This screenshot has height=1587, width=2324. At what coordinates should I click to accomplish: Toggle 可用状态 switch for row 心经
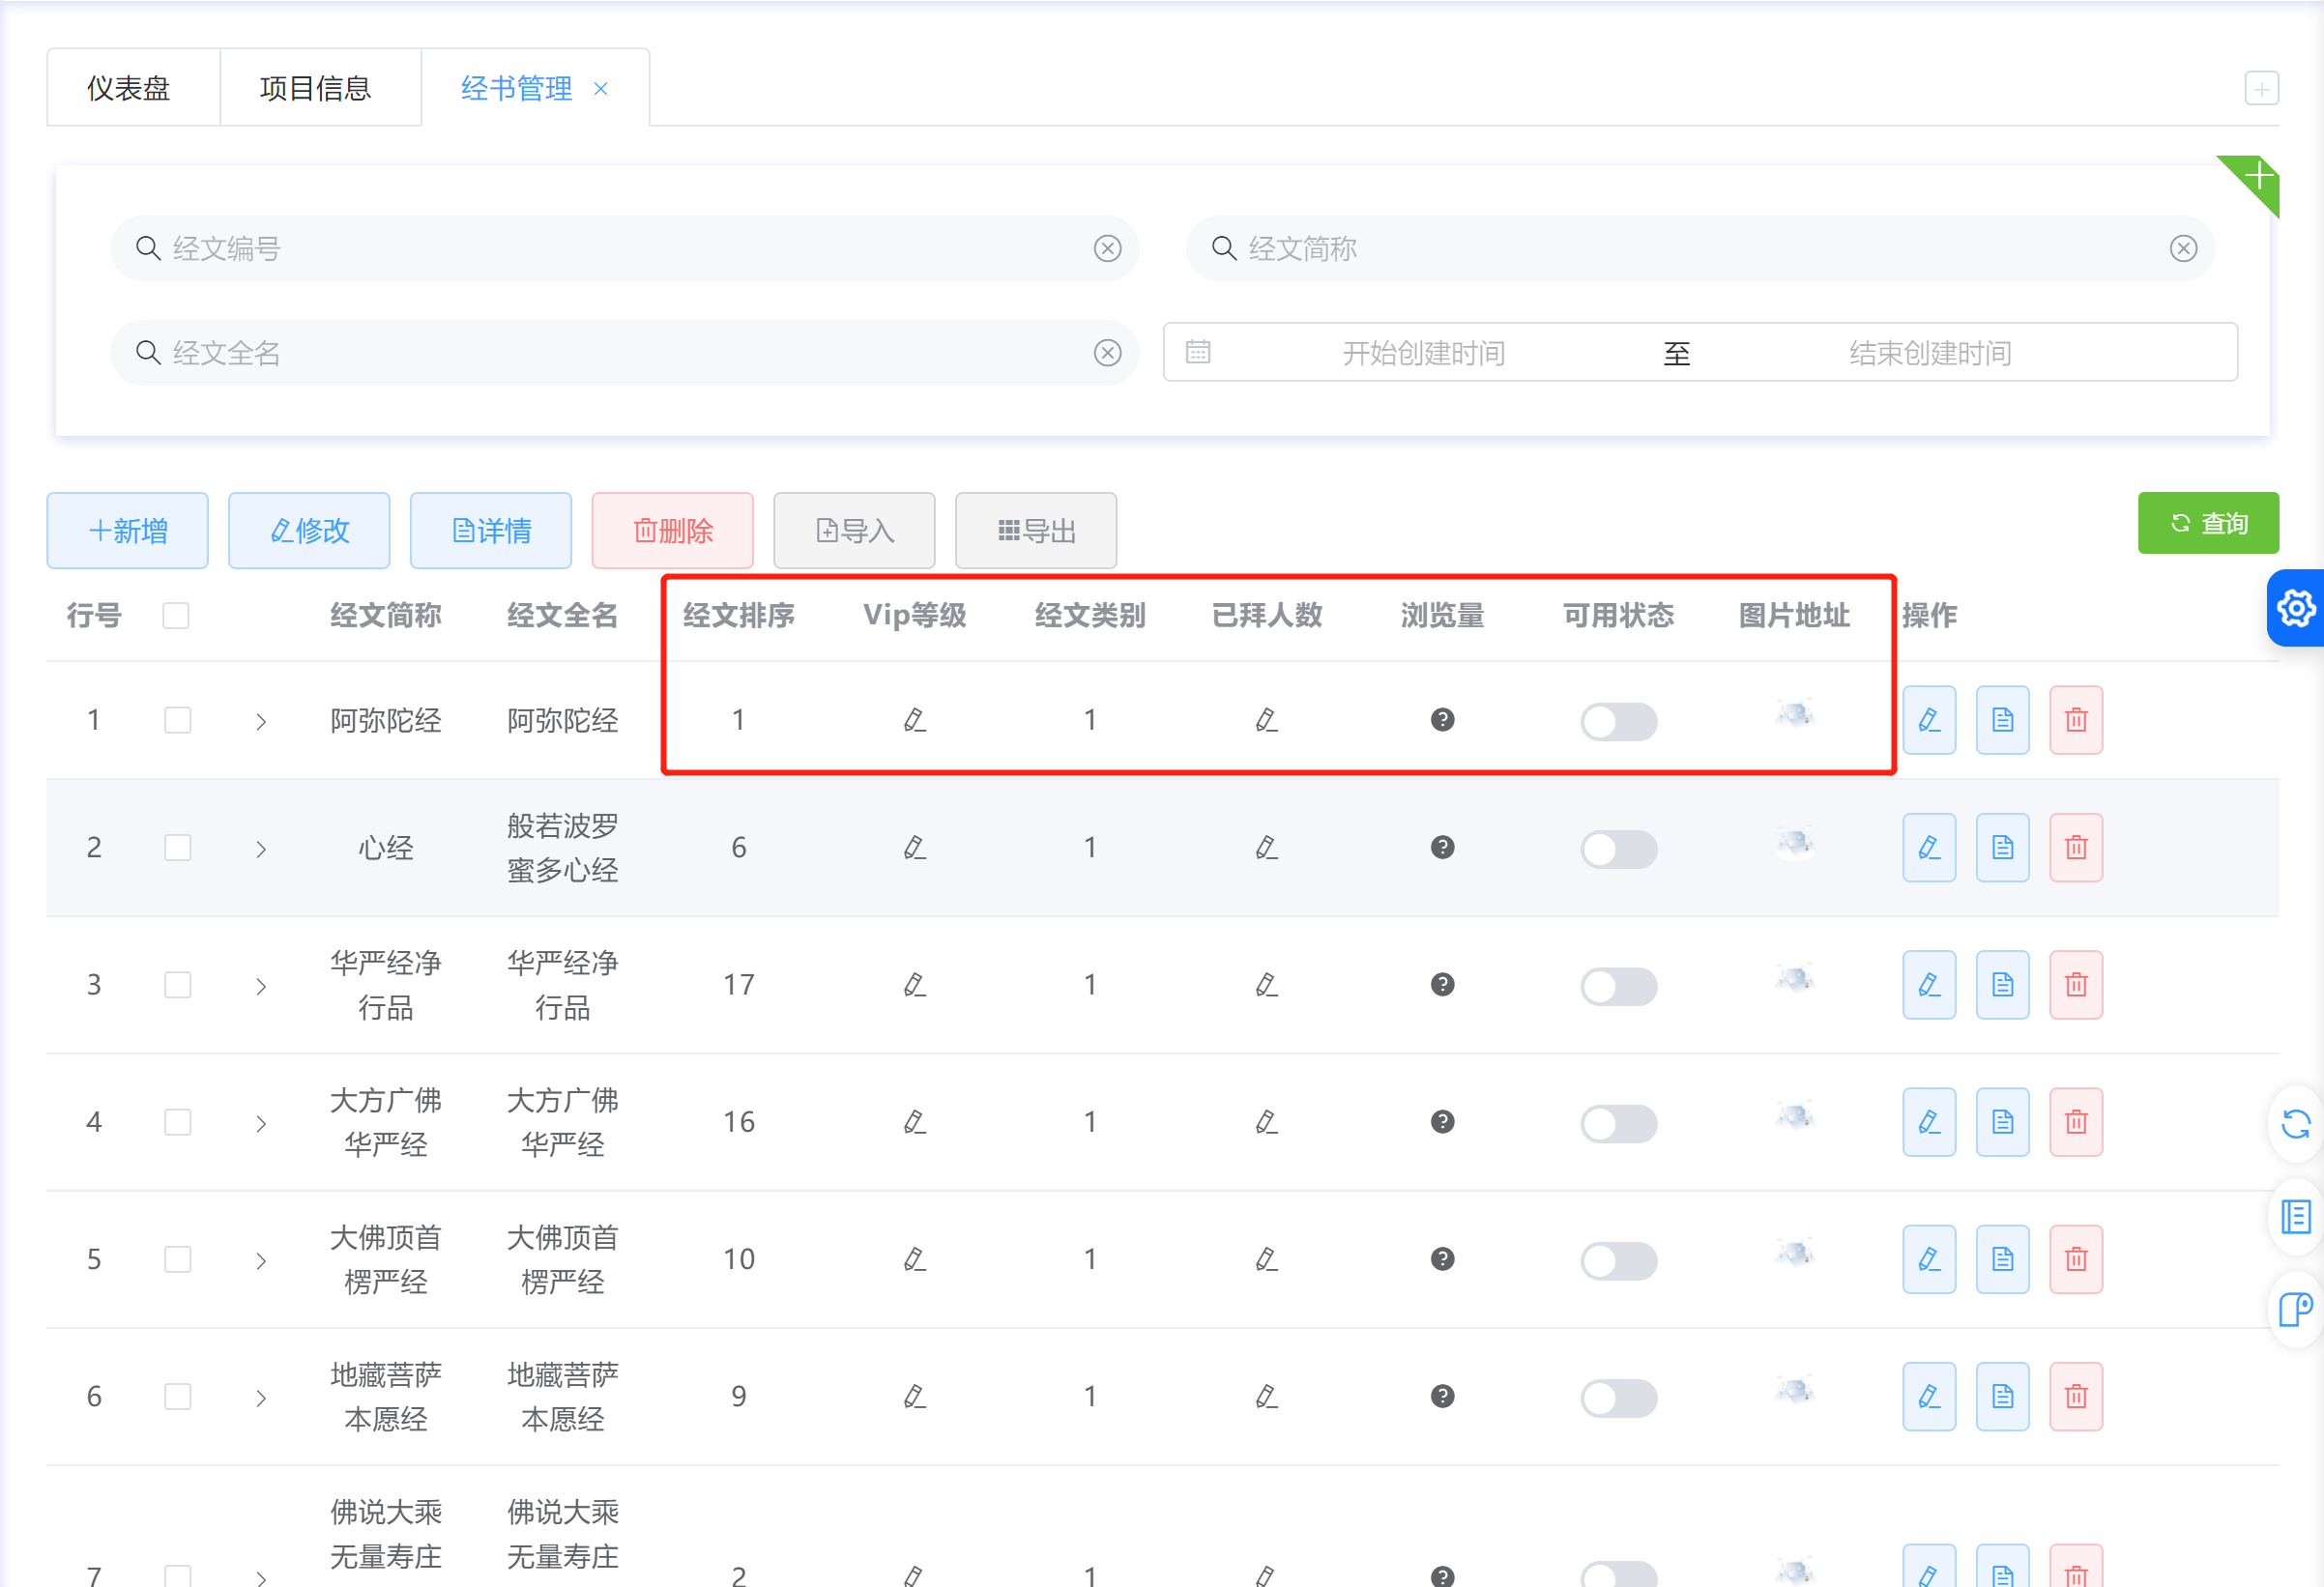1618,849
